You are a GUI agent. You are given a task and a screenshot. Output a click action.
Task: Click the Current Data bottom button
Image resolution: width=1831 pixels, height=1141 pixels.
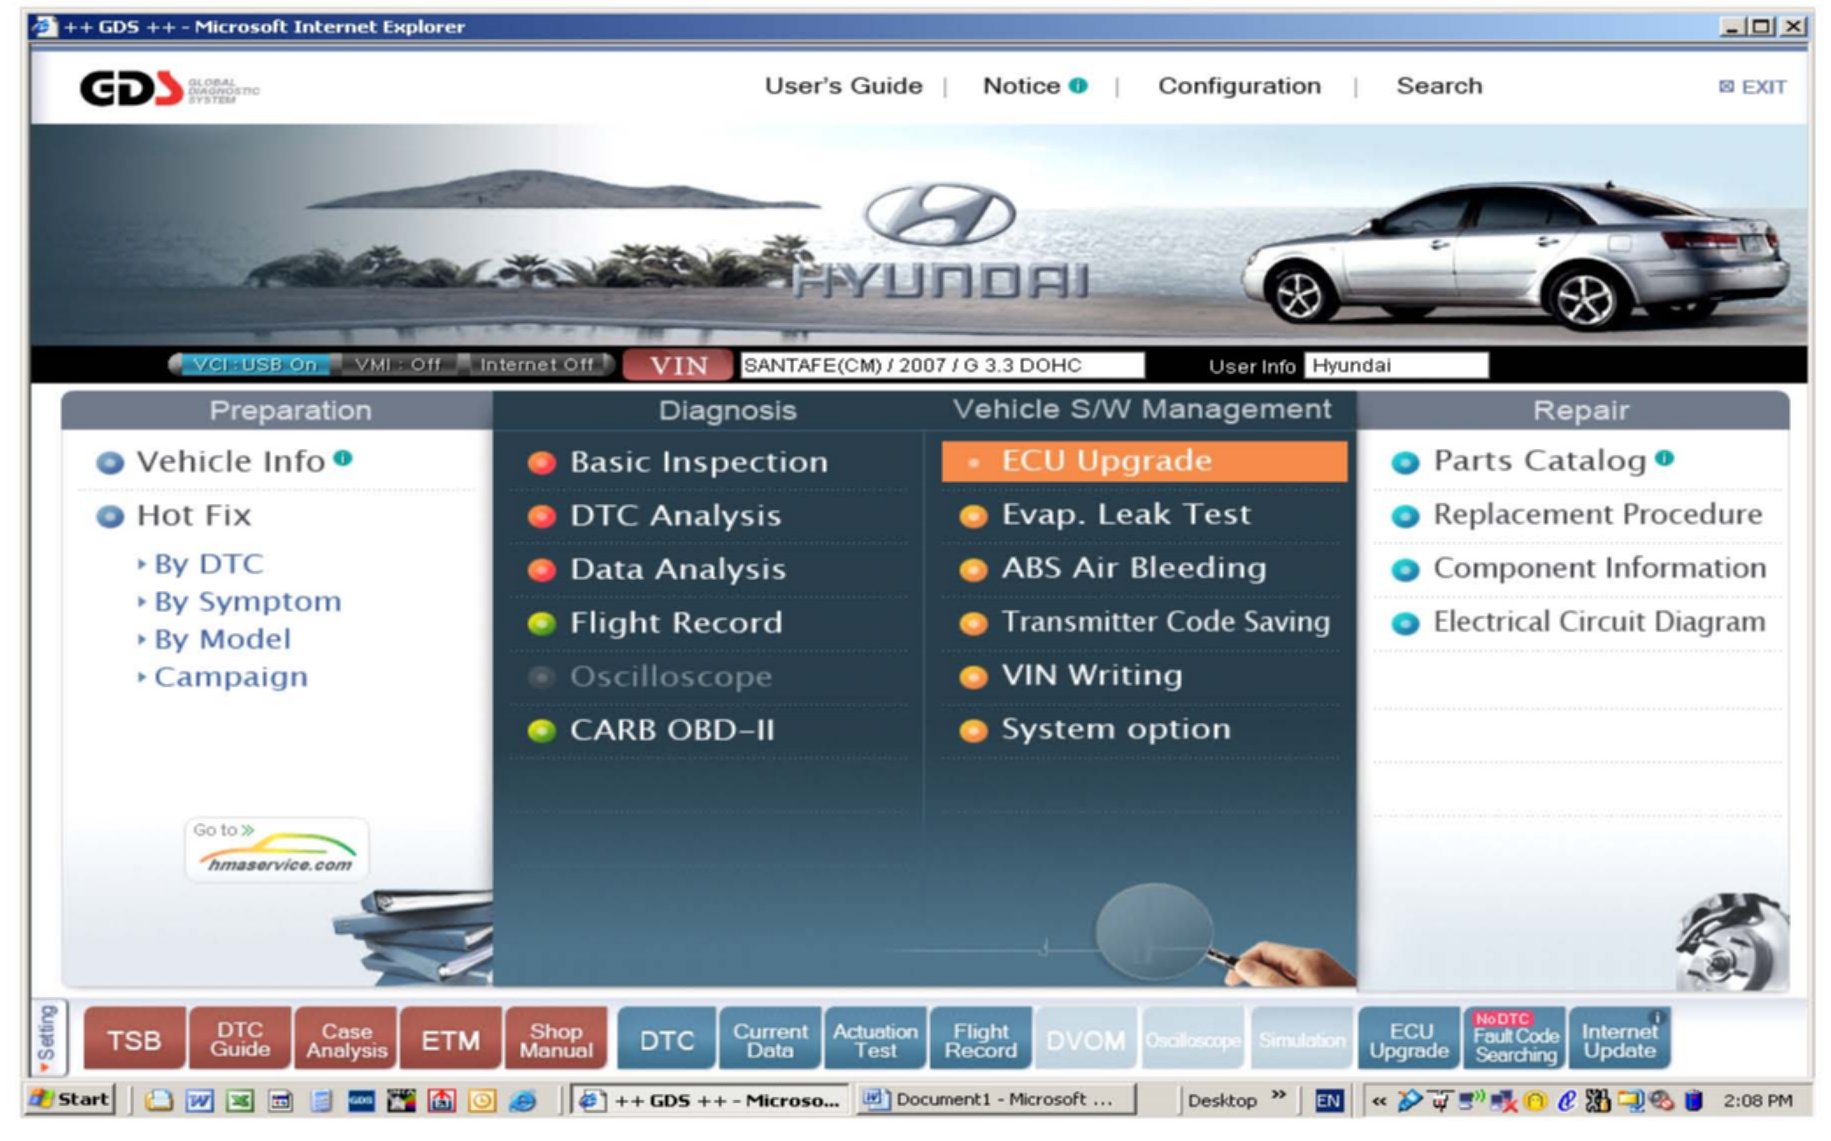[769, 1040]
